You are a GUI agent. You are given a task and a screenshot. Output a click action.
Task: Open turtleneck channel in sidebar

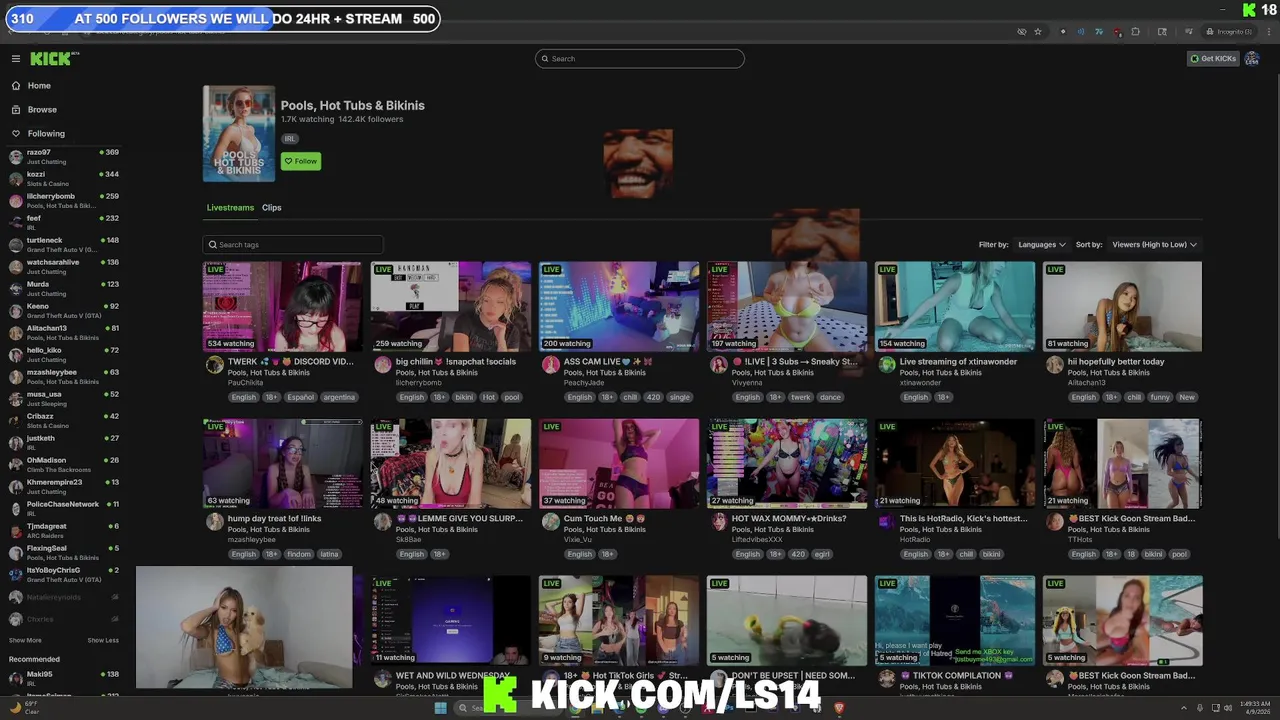tap(64, 245)
